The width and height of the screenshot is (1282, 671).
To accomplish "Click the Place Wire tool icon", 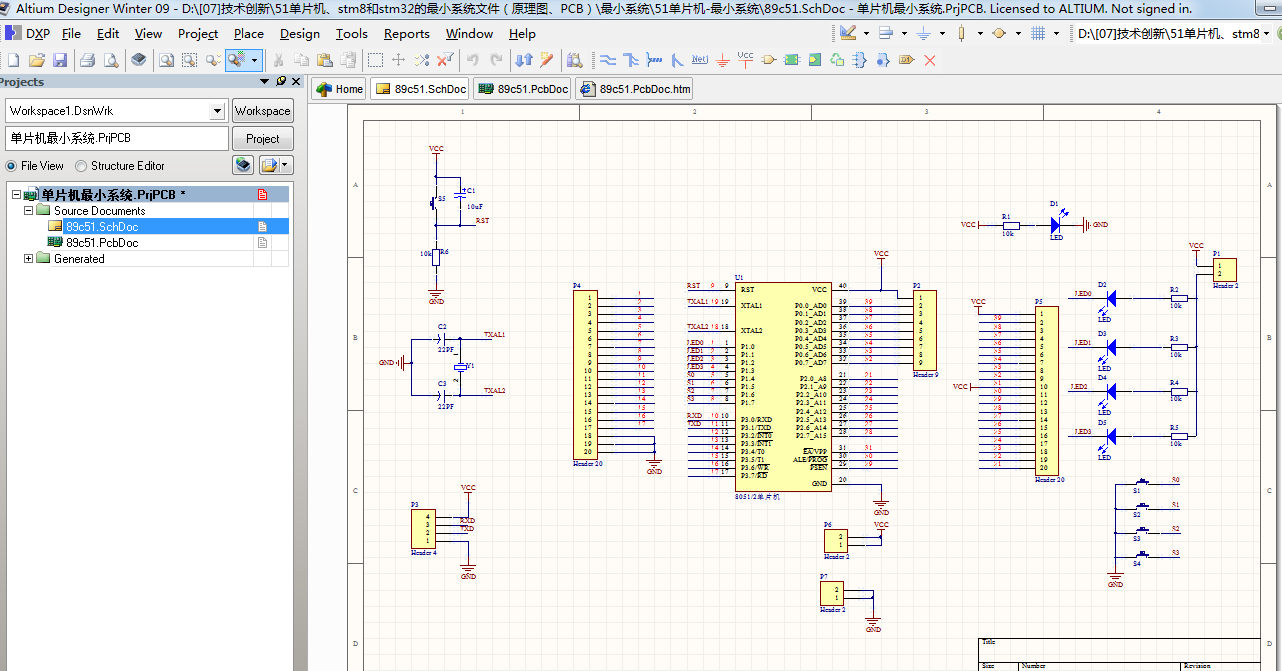I will (x=608, y=60).
